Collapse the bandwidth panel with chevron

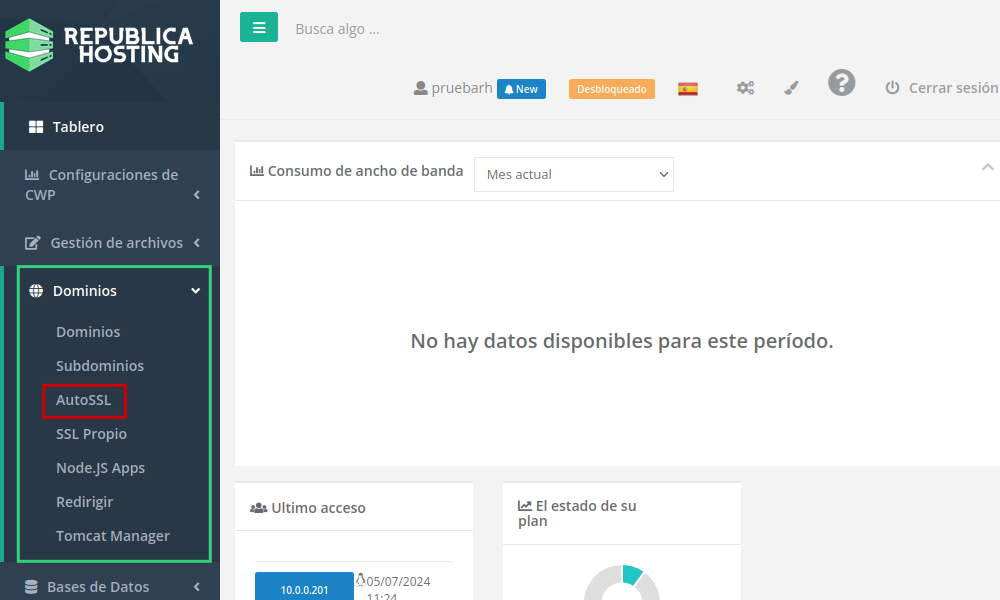click(x=987, y=167)
